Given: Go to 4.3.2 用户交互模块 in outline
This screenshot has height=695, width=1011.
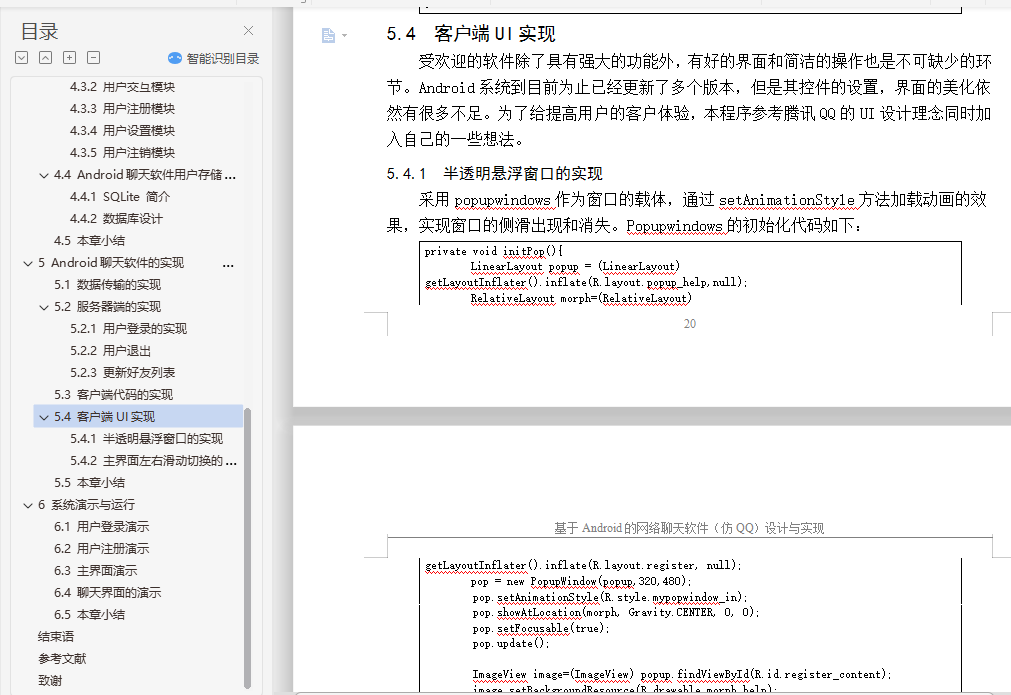Looking at the screenshot, I should point(123,86).
